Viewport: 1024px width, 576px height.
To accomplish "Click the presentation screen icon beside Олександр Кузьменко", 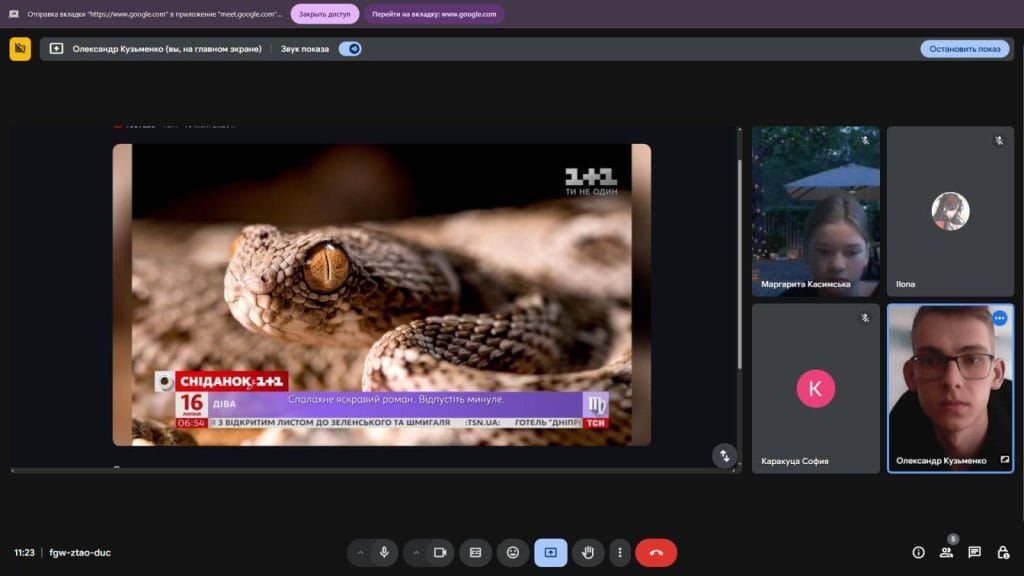I will (x=56, y=49).
